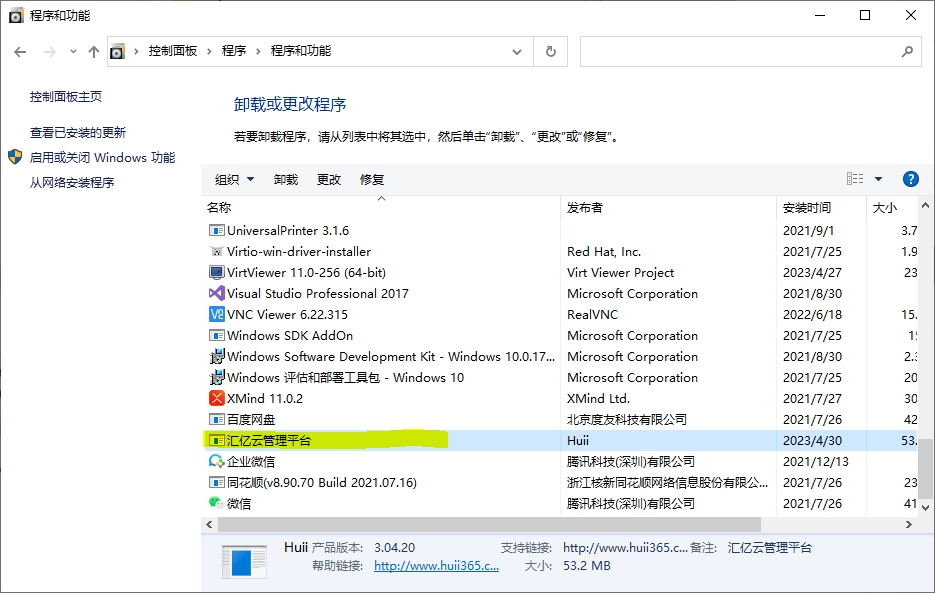Screen dimensions: 935x593
Task: Open help using the blue question mark
Action: coord(910,179)
